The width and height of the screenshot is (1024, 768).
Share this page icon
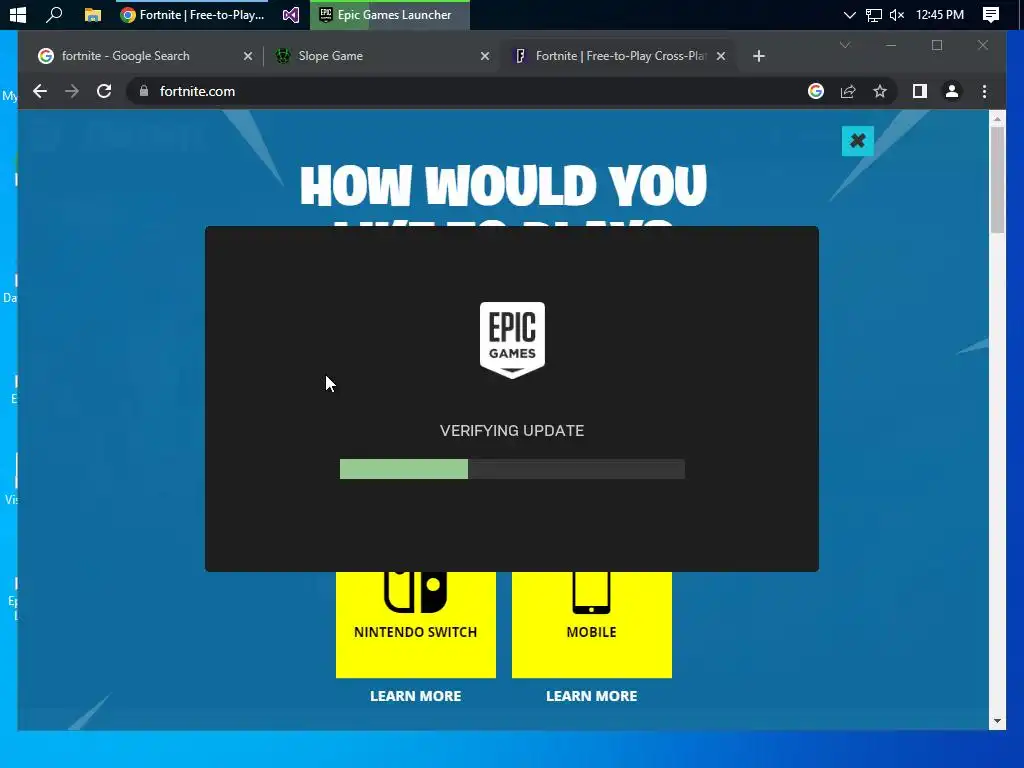848,91
